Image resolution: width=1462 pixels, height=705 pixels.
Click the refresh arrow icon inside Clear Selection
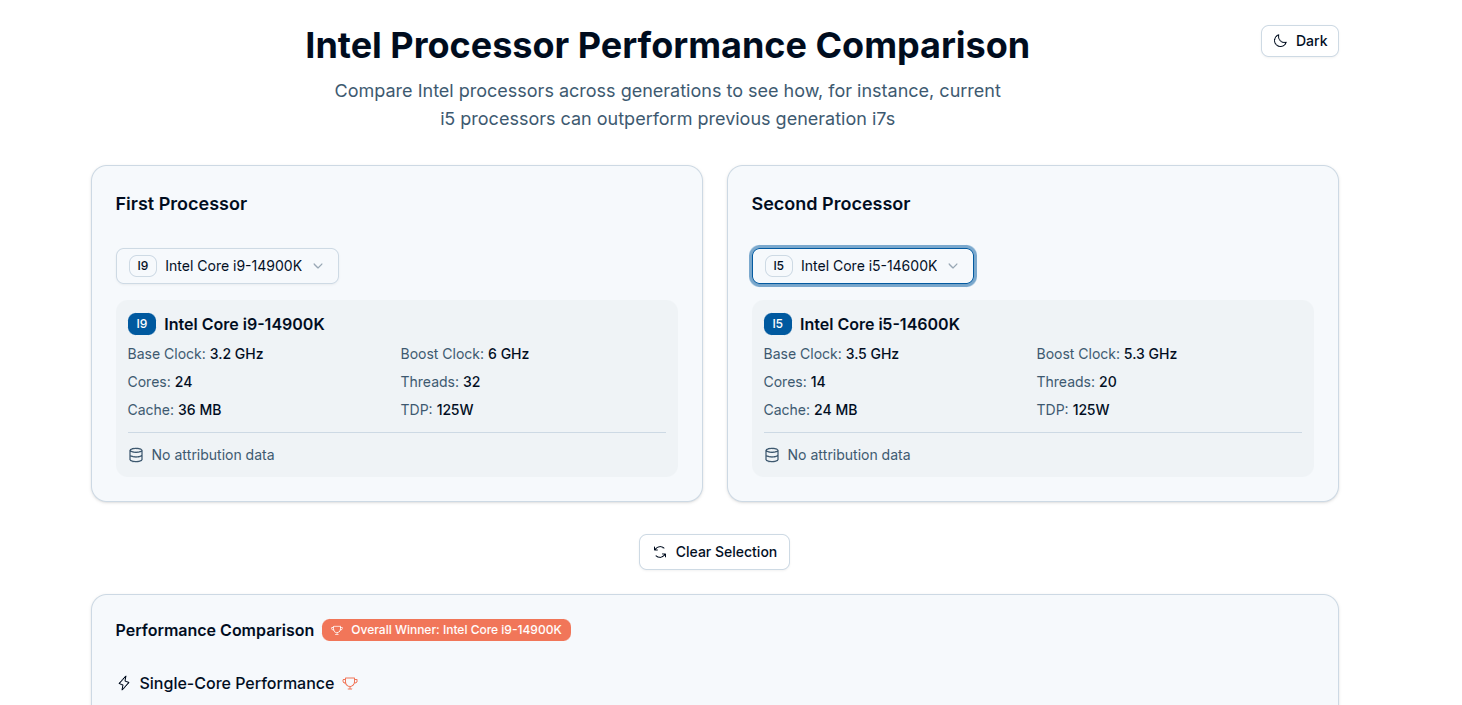[x=659, y=551]
